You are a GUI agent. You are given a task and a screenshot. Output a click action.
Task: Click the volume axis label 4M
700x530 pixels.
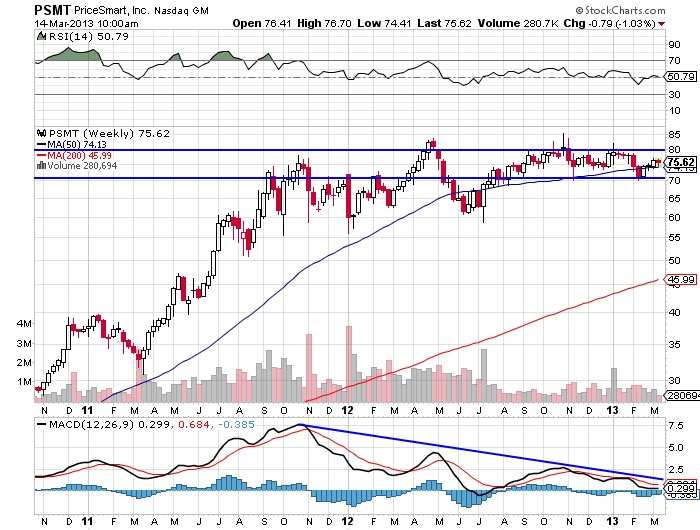point(24,323)
